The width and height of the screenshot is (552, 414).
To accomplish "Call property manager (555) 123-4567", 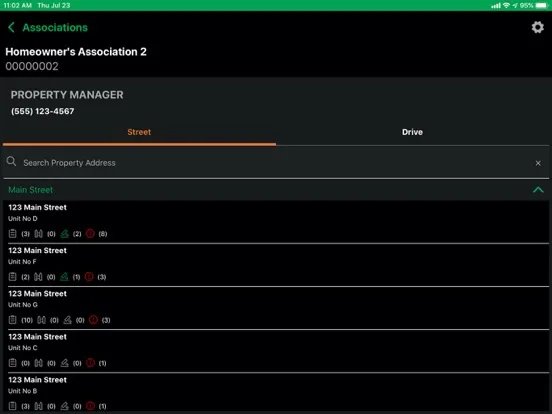I will click(x=43, y=111).
